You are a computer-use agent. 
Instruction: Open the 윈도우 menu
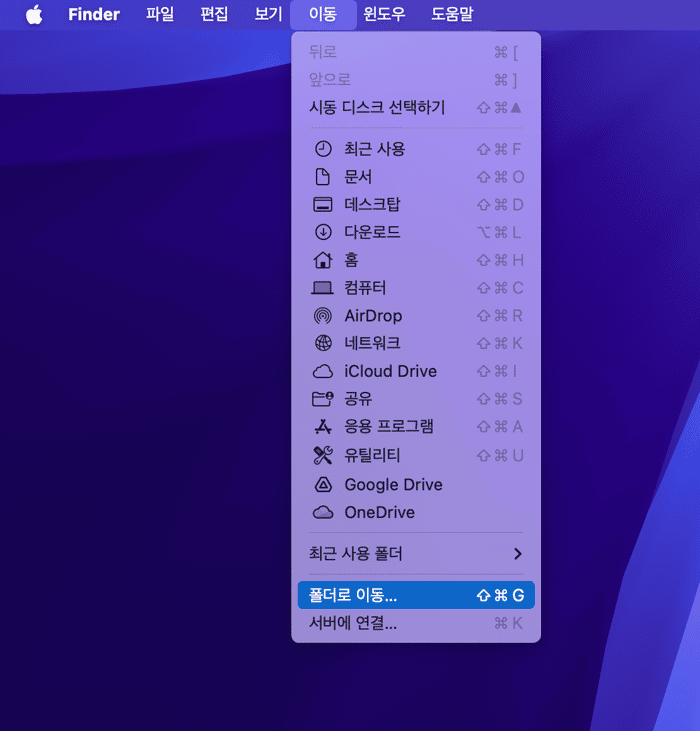[384, 14]
